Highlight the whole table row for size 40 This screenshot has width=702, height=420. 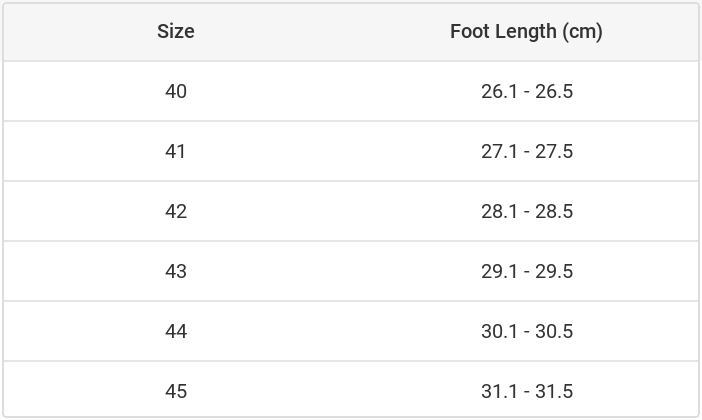click(x=350, y=91)
